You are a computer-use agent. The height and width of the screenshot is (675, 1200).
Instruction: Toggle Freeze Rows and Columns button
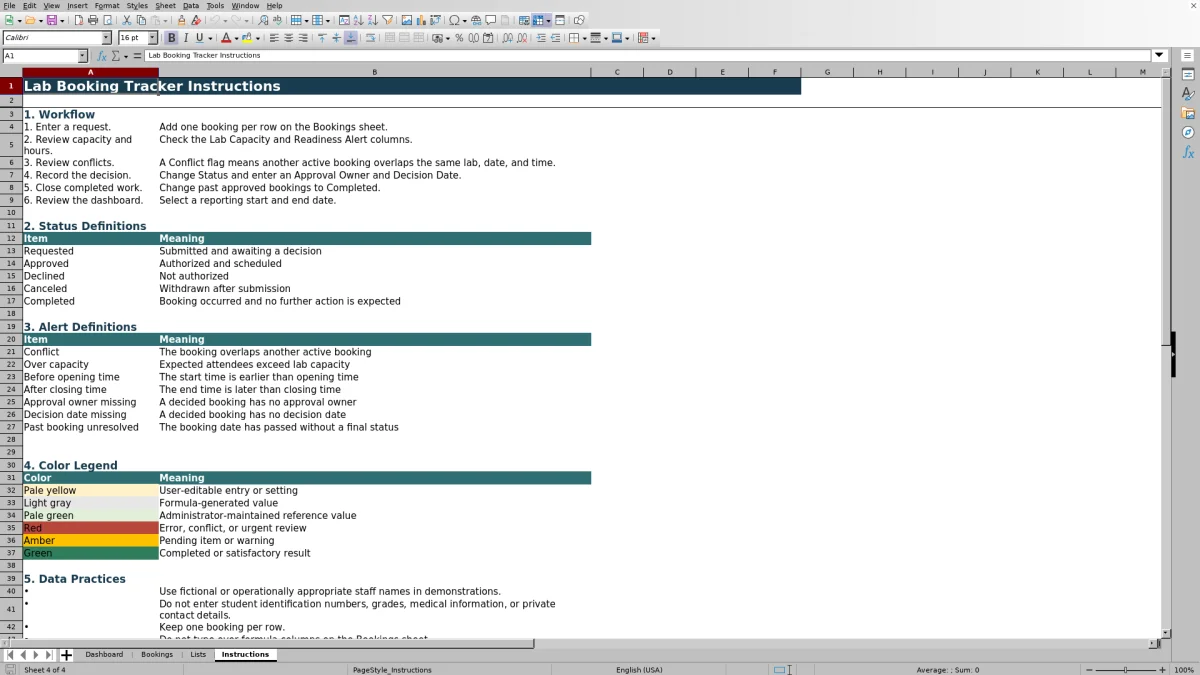538,20
